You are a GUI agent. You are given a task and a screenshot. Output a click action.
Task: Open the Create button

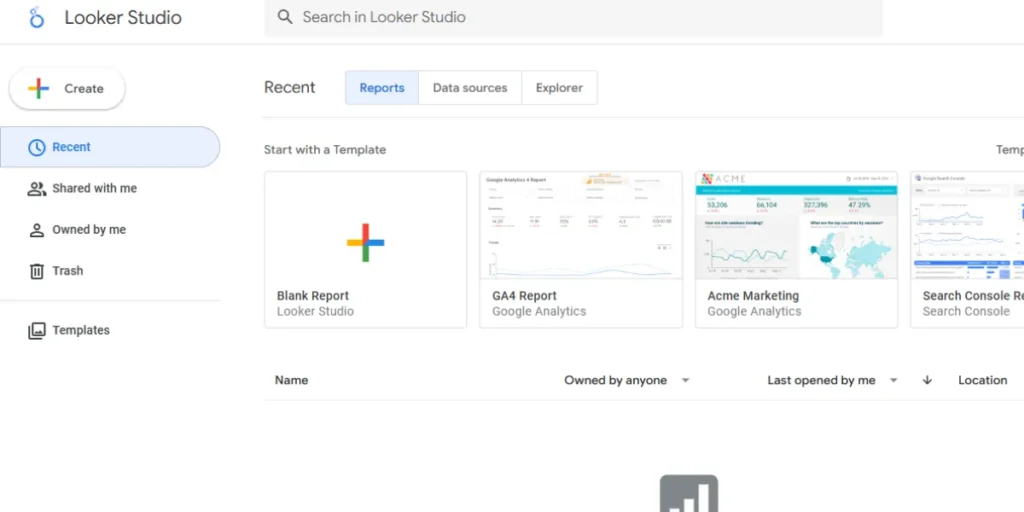67,88
